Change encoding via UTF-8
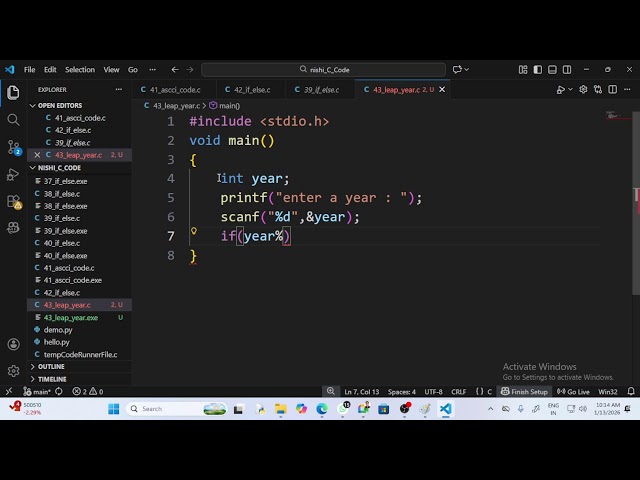Screen dimensions: 640x480 click(433, 391)
